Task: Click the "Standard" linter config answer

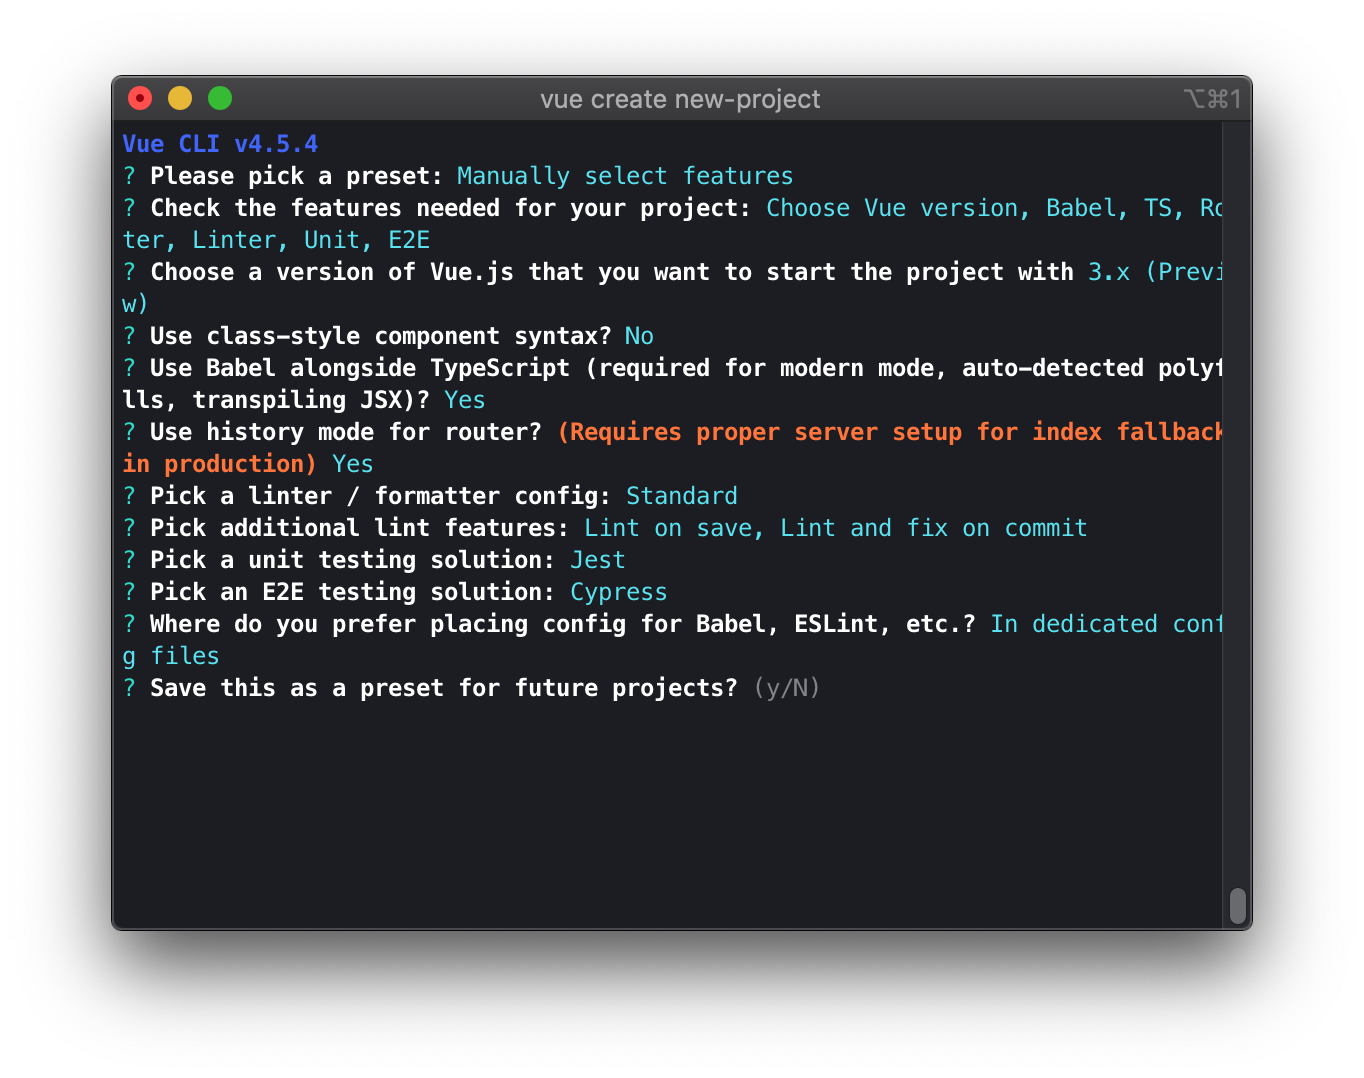Action: point(681,496)
